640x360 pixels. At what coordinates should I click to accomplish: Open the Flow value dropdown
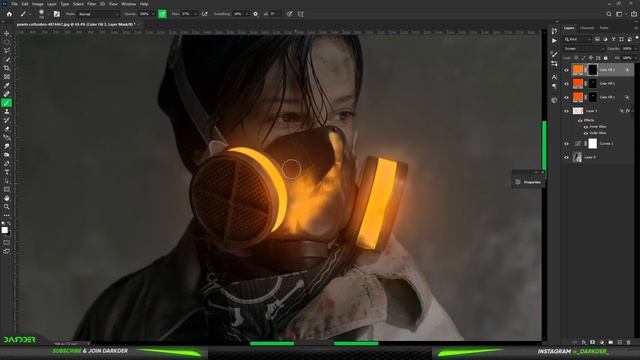[195, 14]
